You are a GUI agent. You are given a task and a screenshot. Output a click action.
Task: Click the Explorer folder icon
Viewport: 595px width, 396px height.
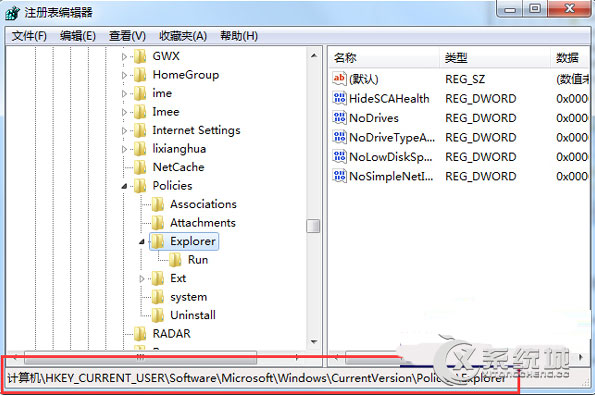pos(157,242)
